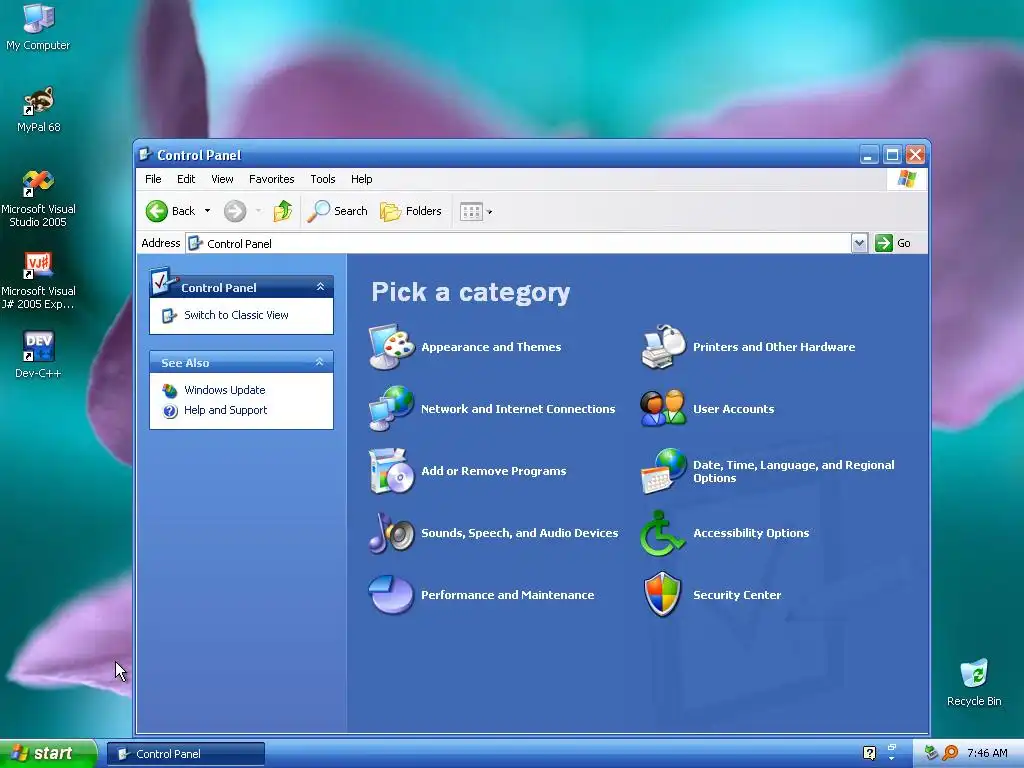Click Add or Remove Programs link text
The height and width of the screenshot is (768, 1024).
[x=494, y=471]
